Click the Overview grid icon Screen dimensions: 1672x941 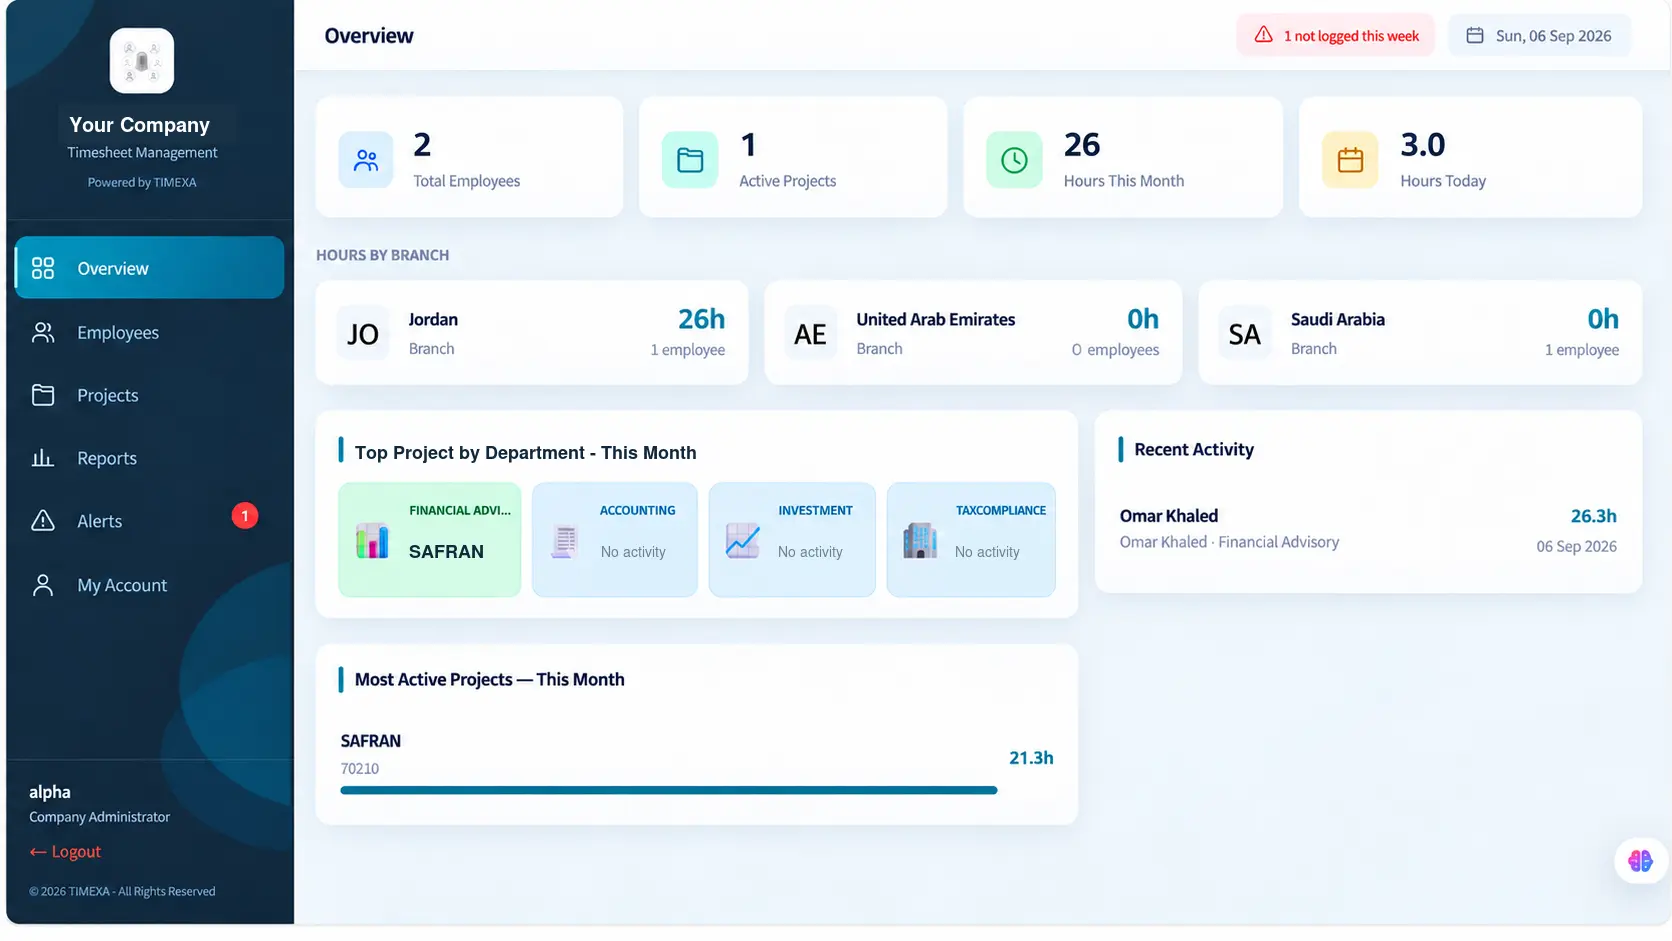pos(43,268)
